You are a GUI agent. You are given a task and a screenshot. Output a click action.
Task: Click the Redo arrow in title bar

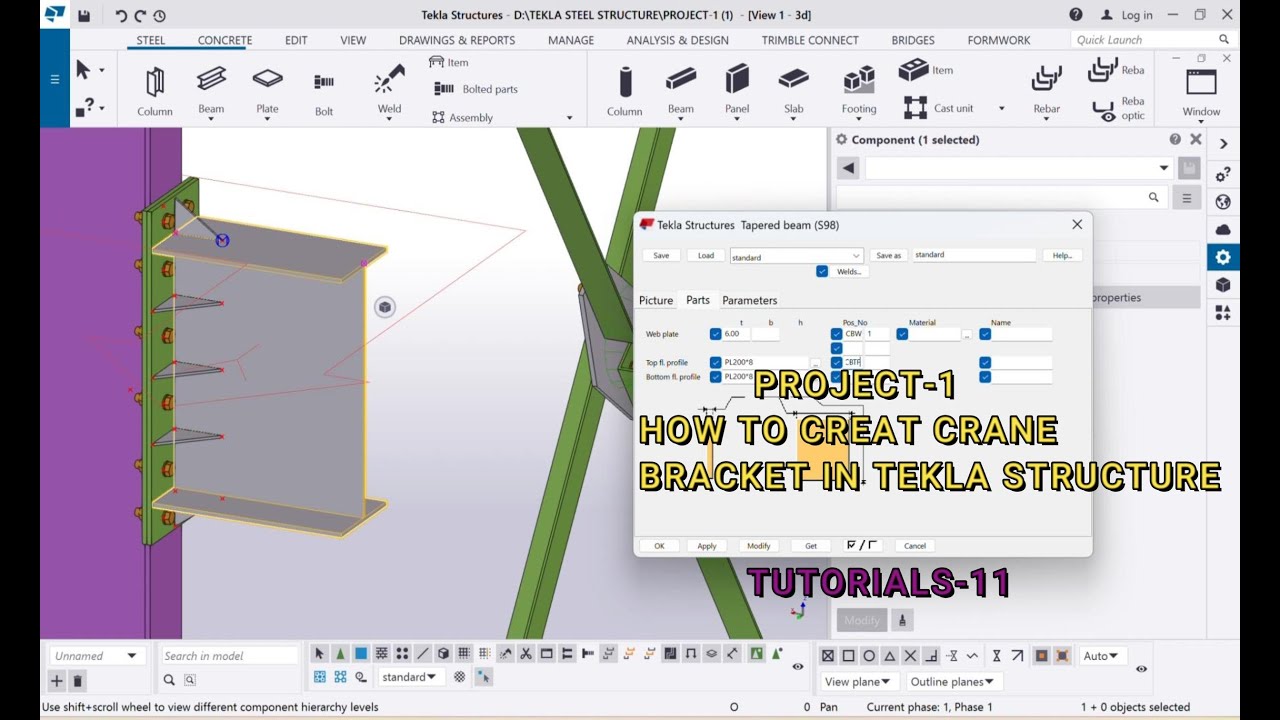[x=140, y=15]
